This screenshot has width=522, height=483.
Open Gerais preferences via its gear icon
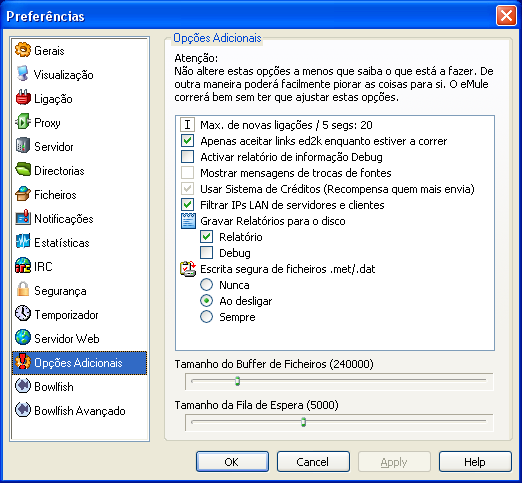23,50
